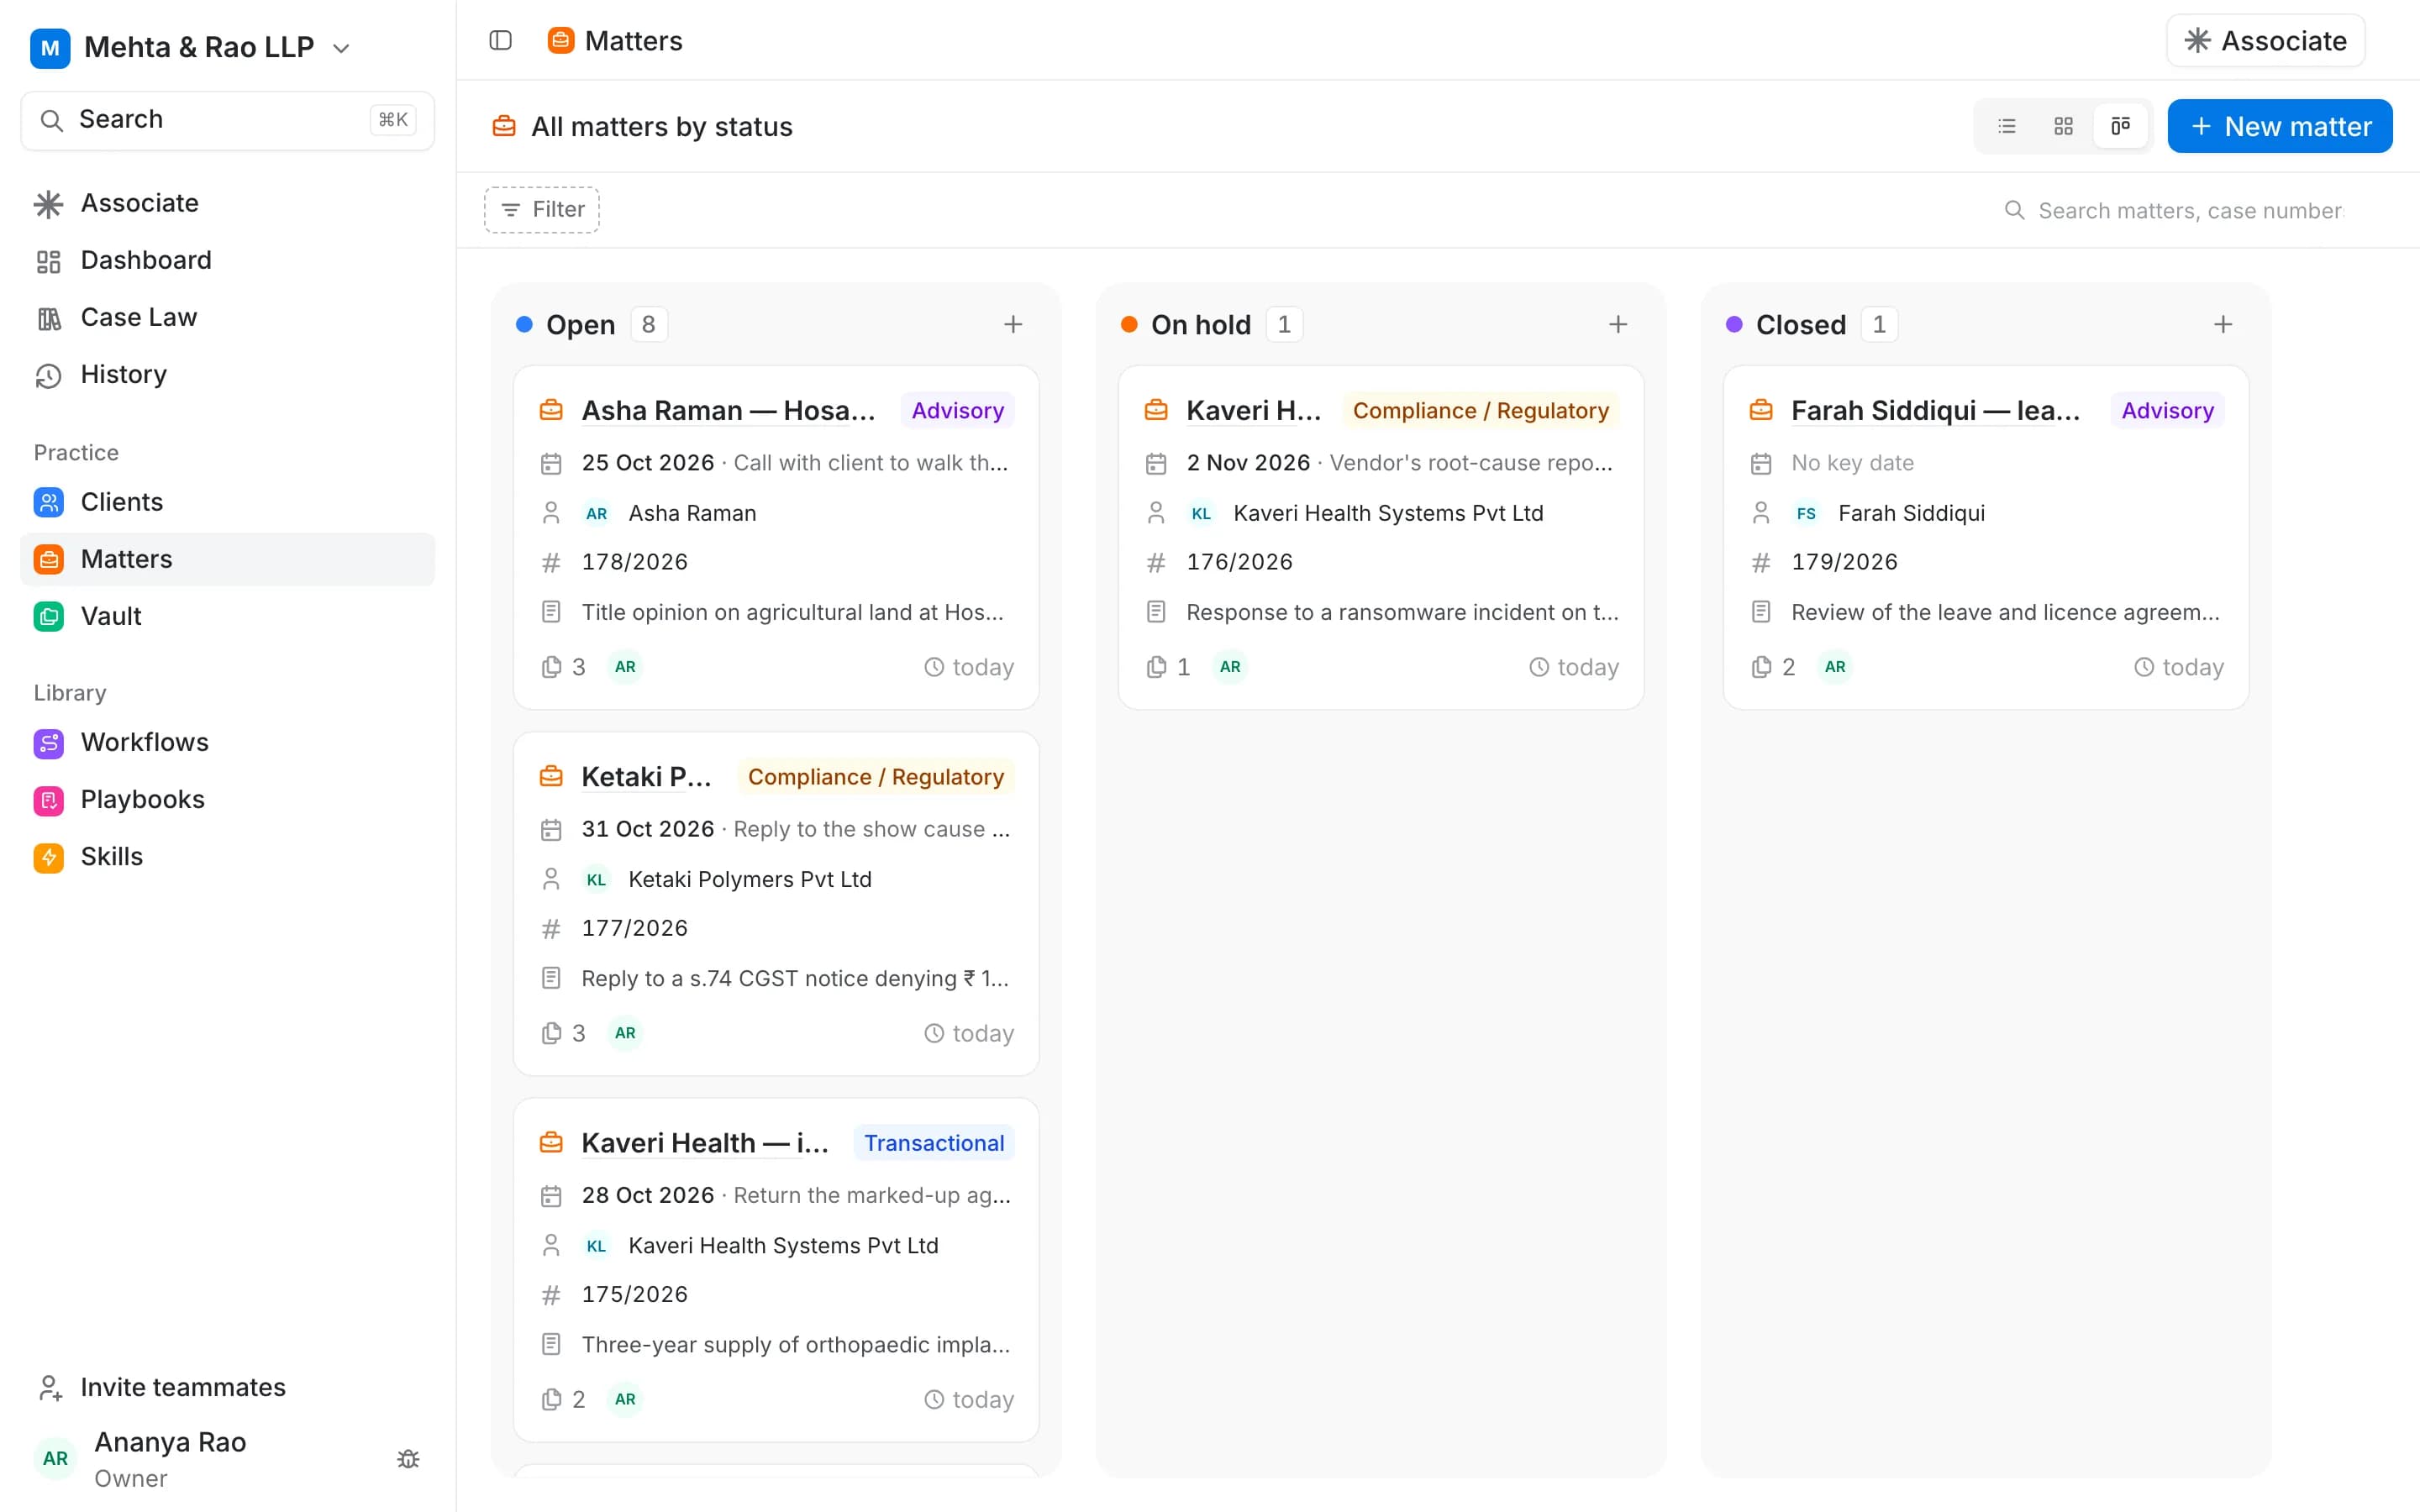Click the Compliance / Regulatory tag on Ketaki card
Viewport: 2420px width, 1512px height.
click(x=876, y=777)
